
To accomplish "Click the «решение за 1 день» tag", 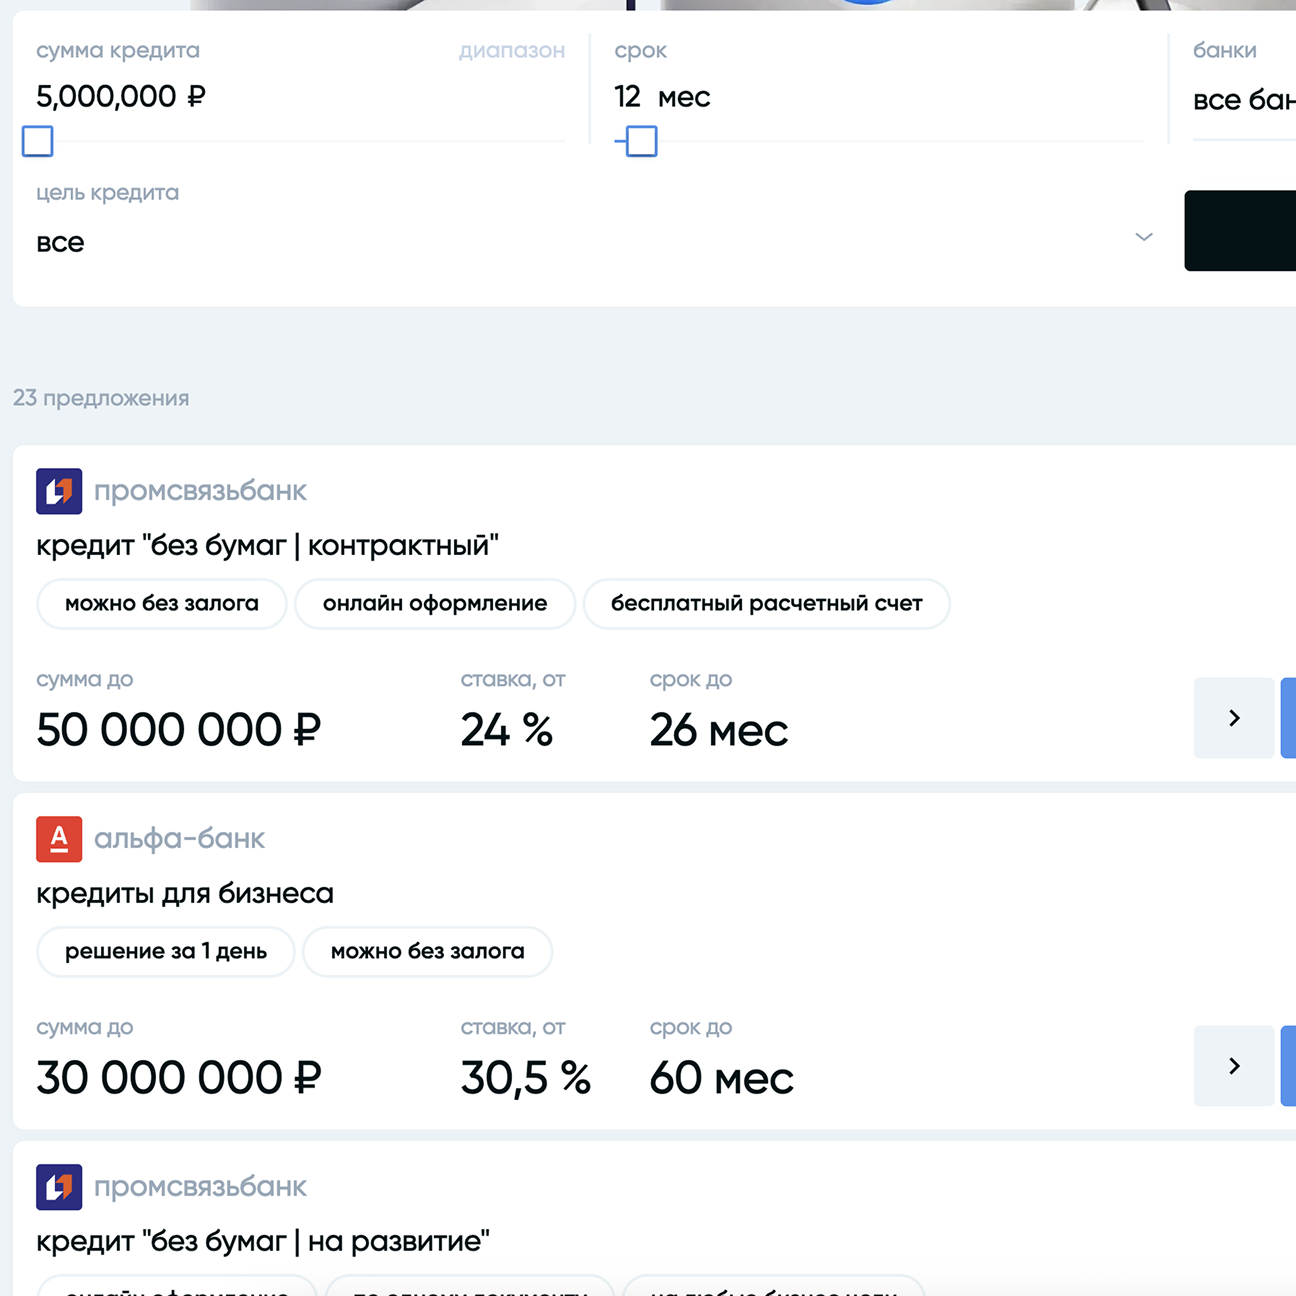I will 166,952.
